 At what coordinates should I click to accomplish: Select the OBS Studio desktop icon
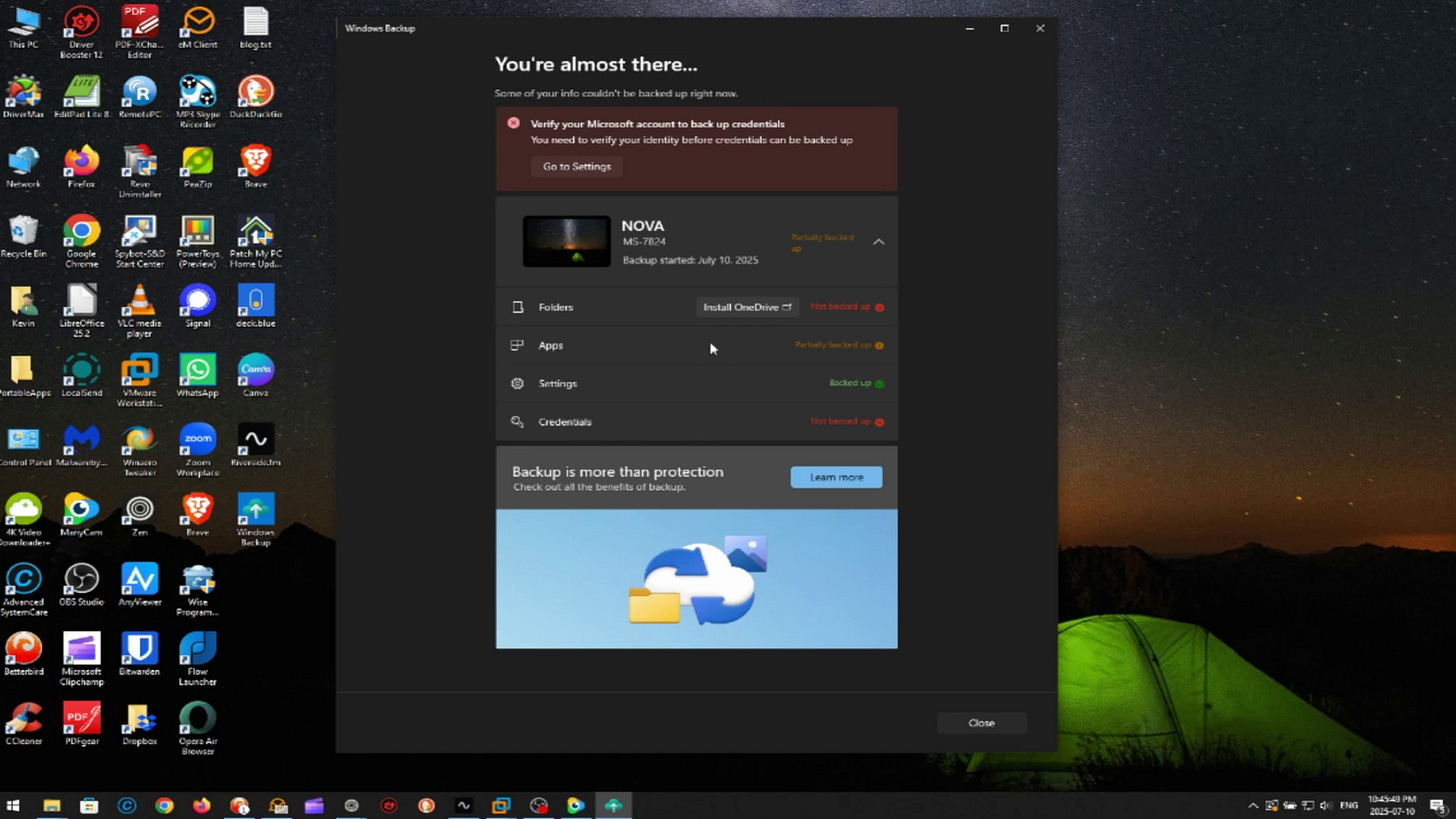[x=81, y=585]
